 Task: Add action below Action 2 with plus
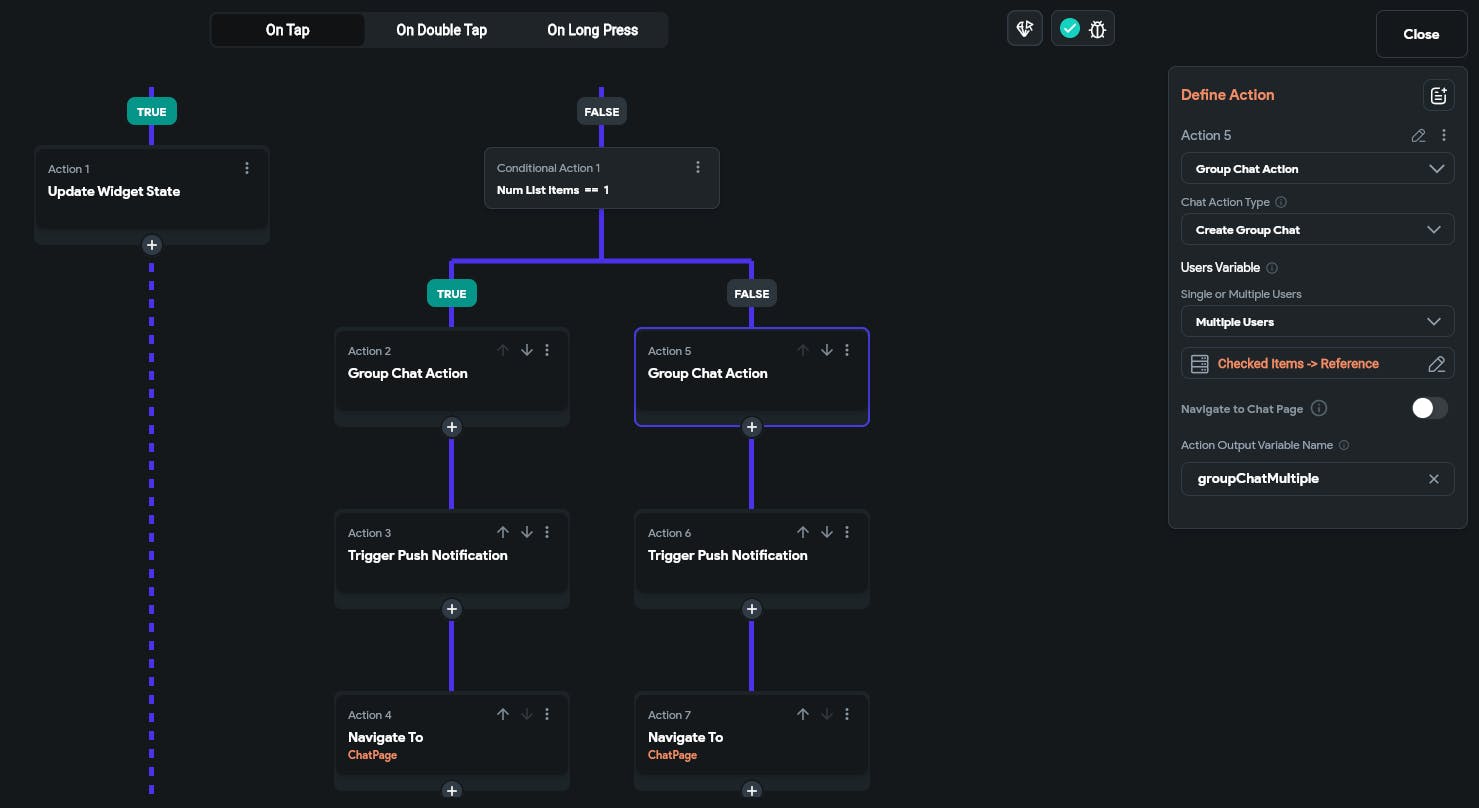[x=452, y=427]
